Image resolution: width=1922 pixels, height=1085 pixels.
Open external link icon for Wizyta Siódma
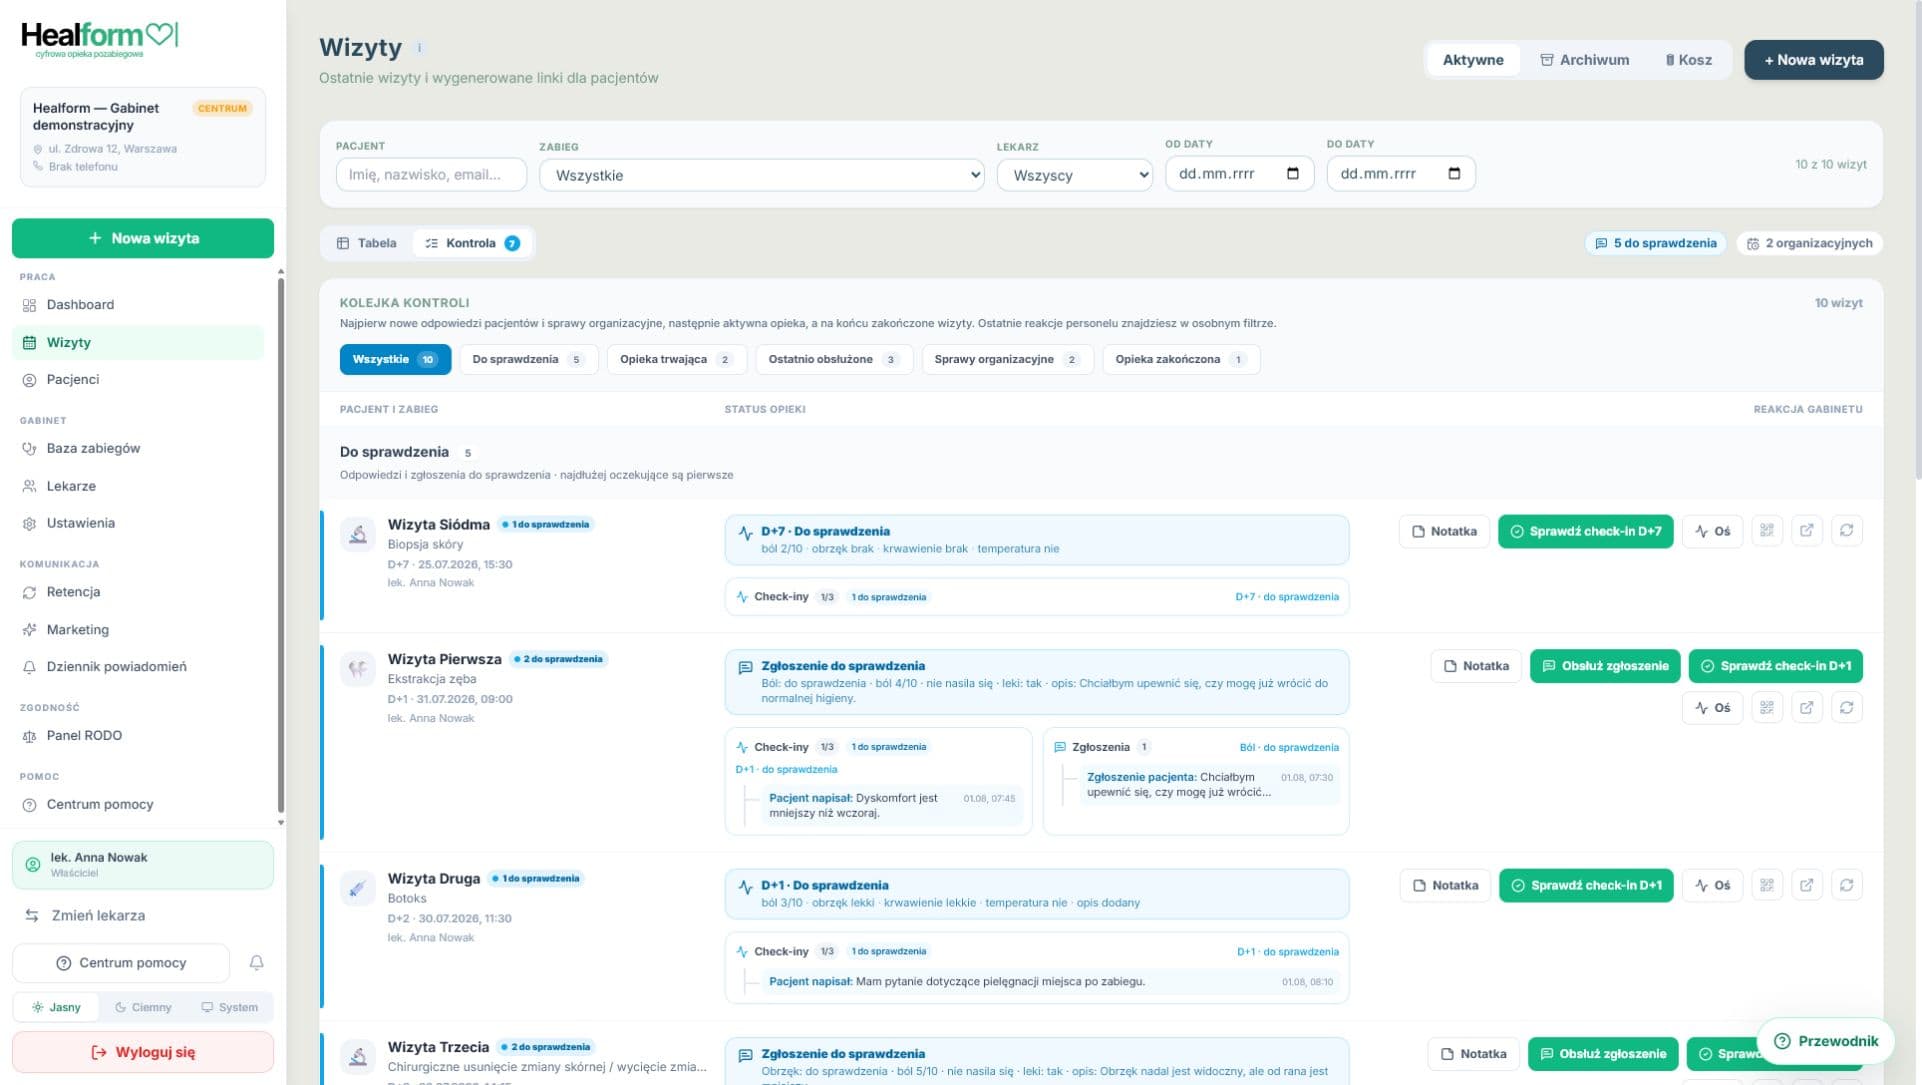[1806, 531]
